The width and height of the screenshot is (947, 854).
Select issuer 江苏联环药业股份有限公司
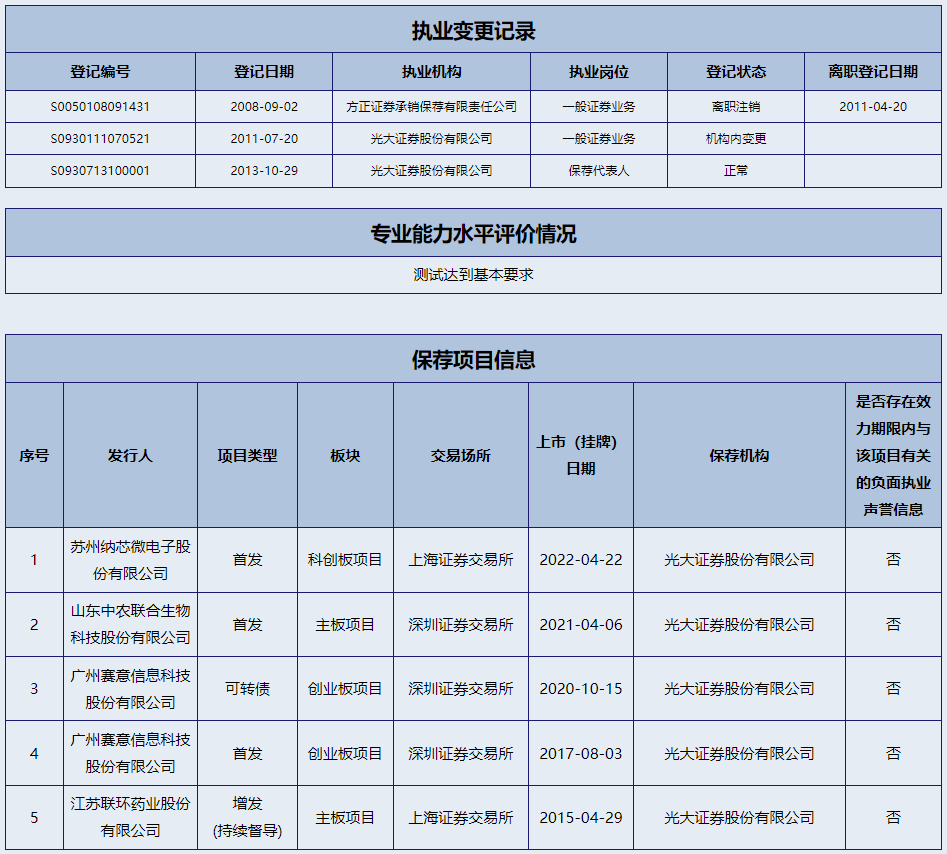coord(130,818)
